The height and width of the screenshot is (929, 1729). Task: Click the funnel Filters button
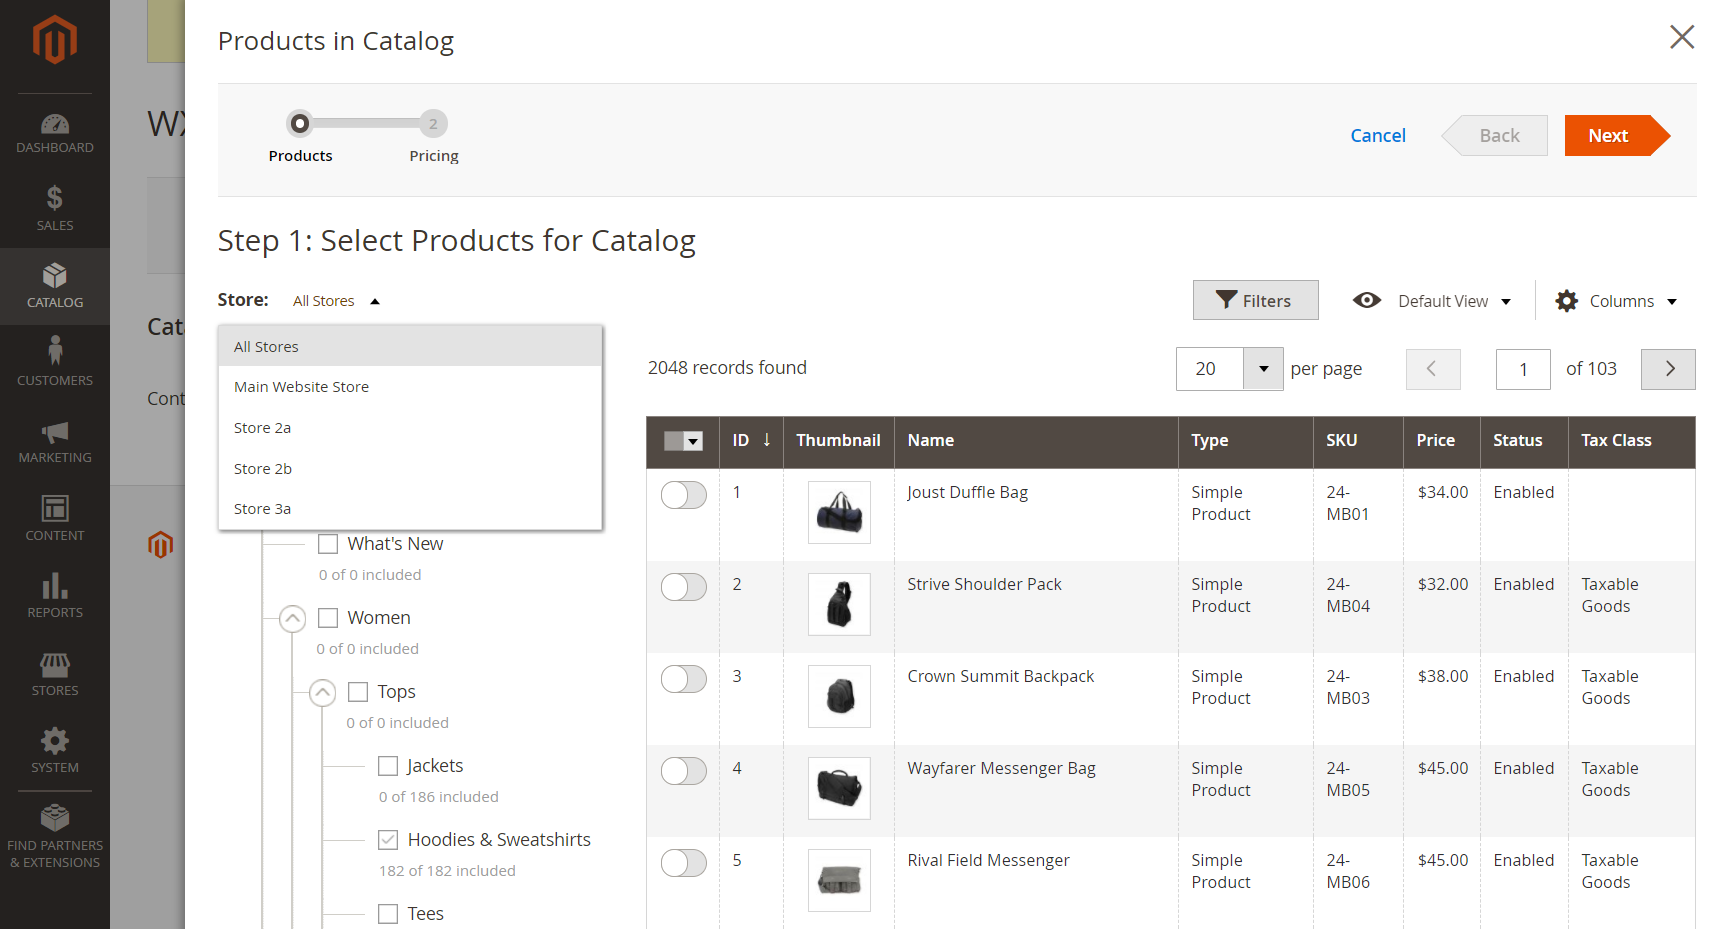point(1255,300)
